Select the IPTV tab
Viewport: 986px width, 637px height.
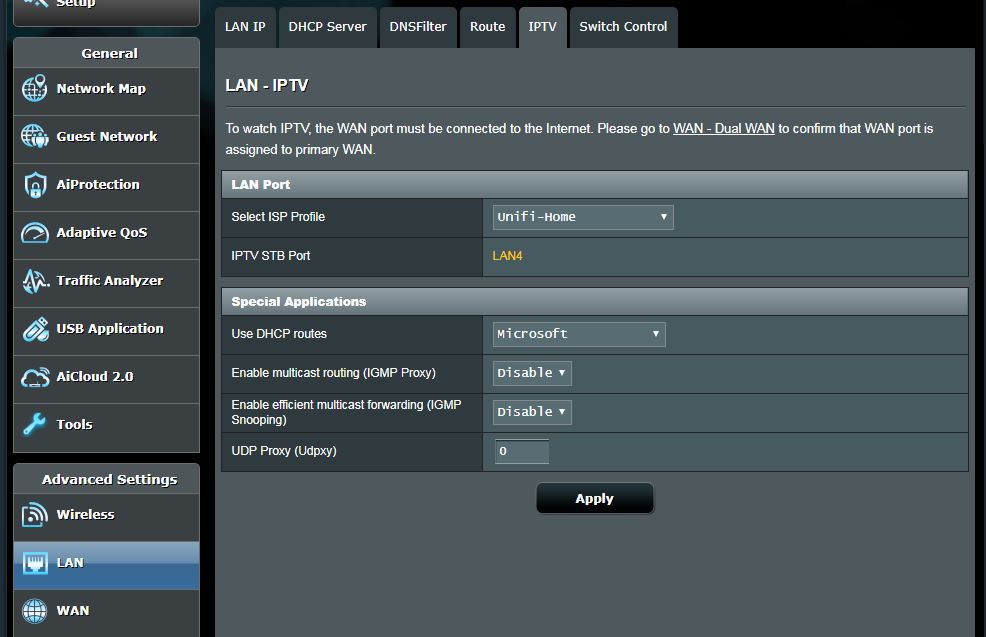point(542,27)
